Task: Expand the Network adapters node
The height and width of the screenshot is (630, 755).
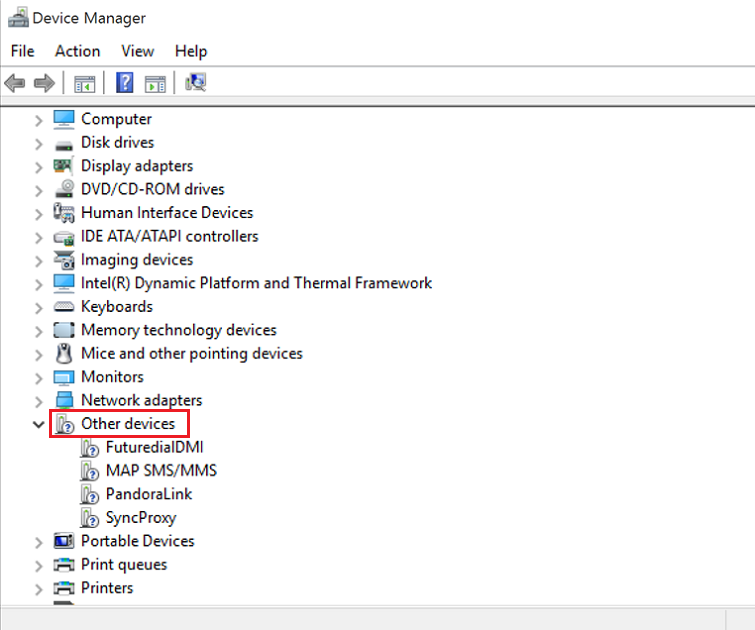Action: [x=38, y=401]
